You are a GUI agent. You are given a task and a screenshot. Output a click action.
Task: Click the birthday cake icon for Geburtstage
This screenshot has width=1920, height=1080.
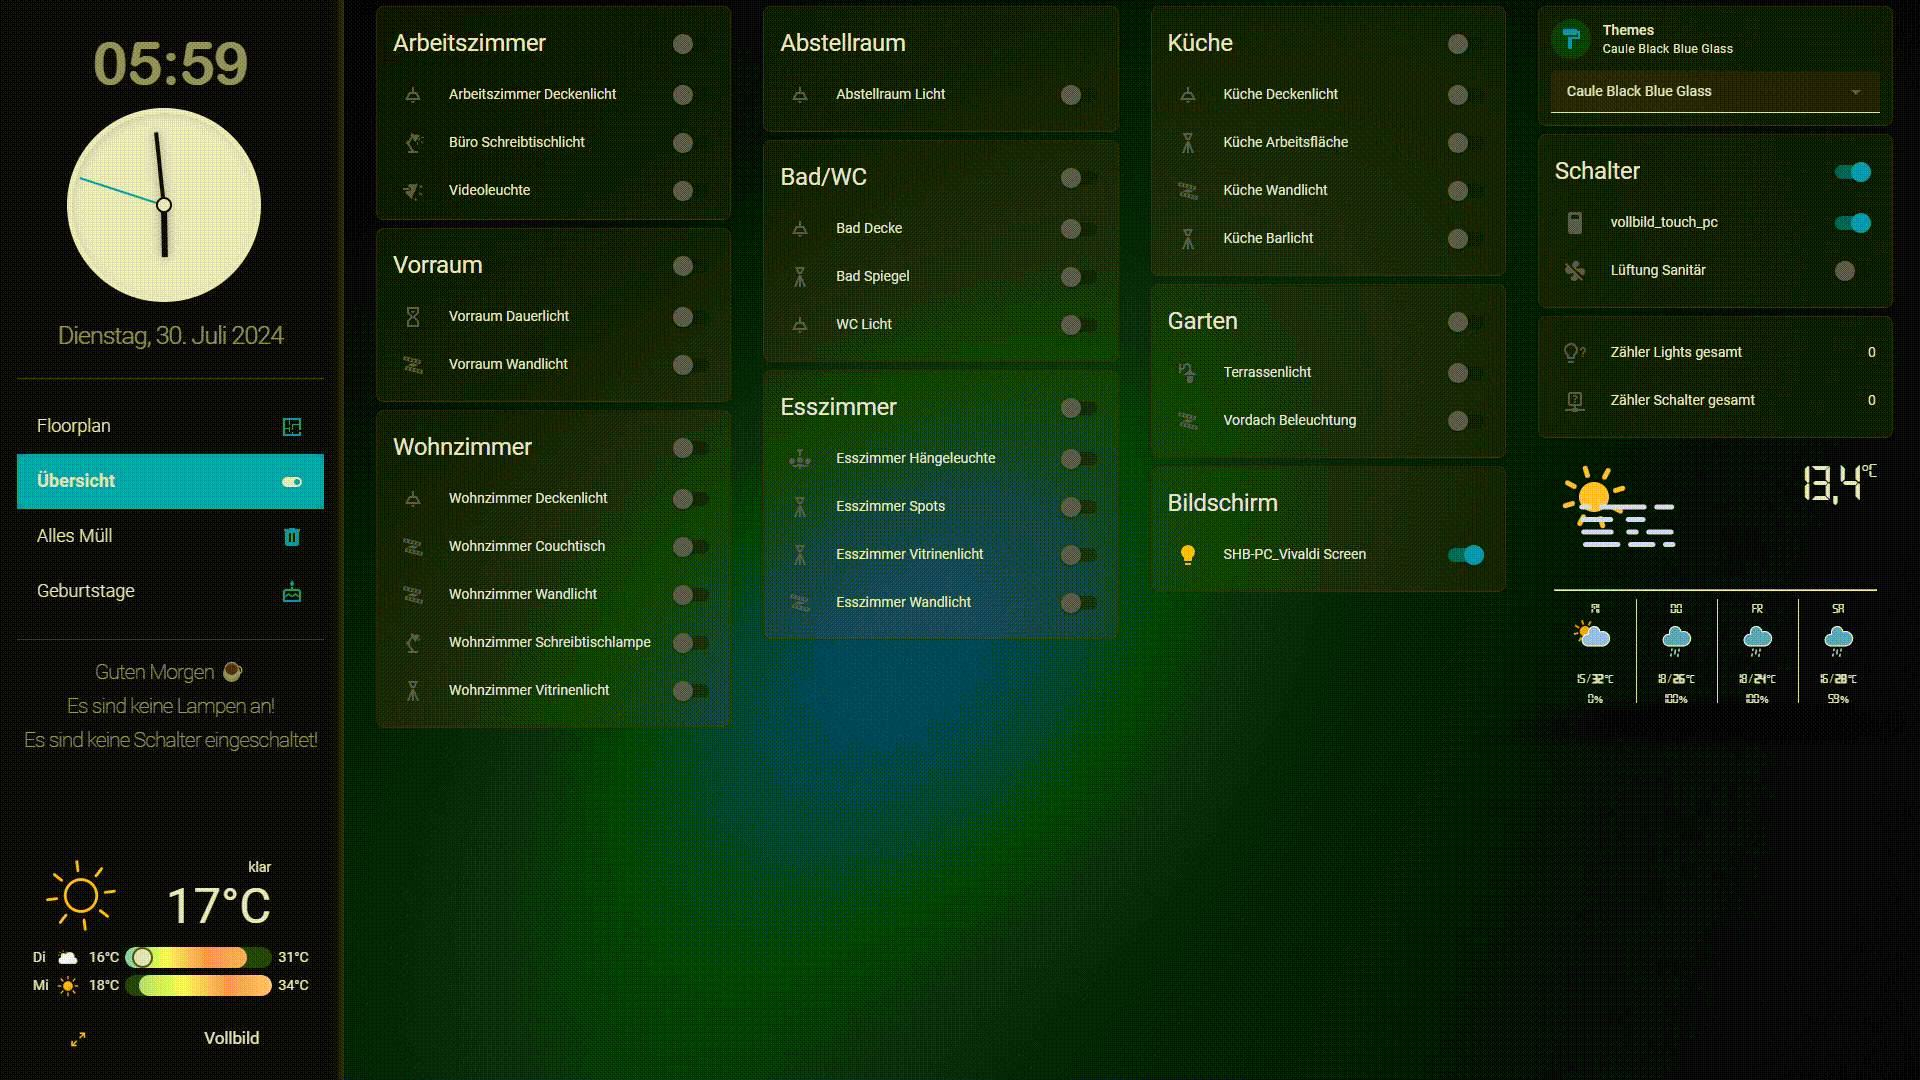pyautogui.click(x=292, y=592)
